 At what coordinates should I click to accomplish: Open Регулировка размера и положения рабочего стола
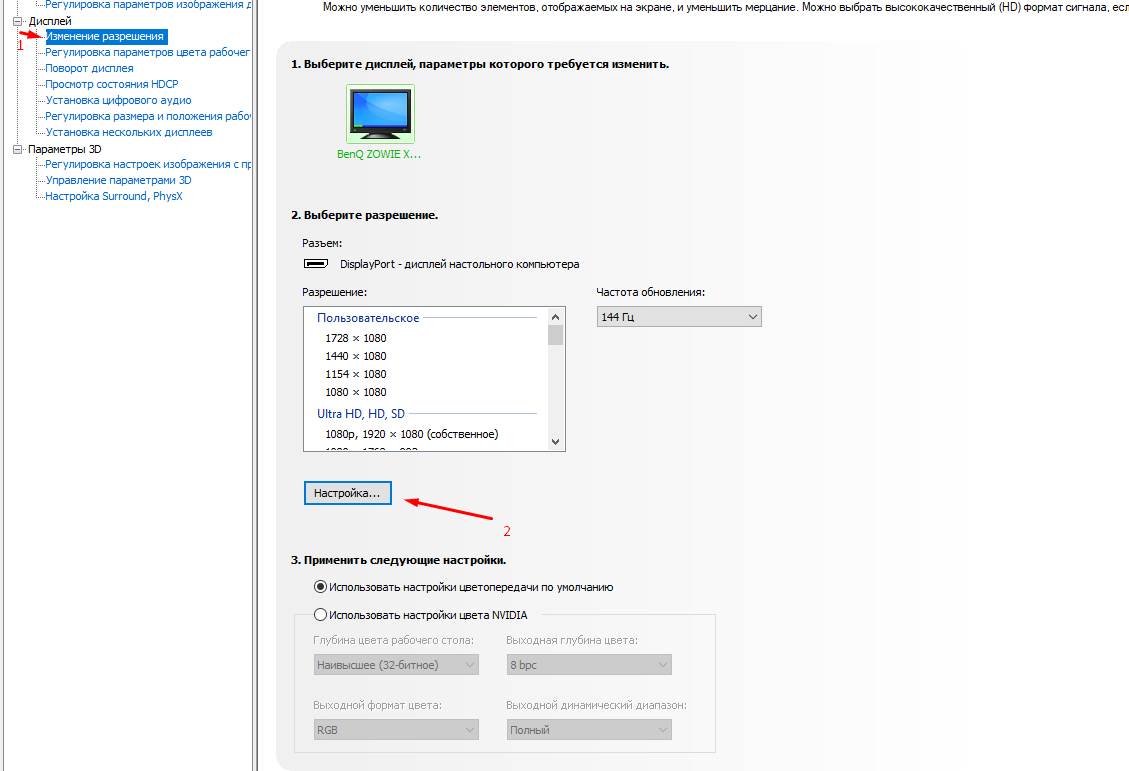click(x=148, y=116)
